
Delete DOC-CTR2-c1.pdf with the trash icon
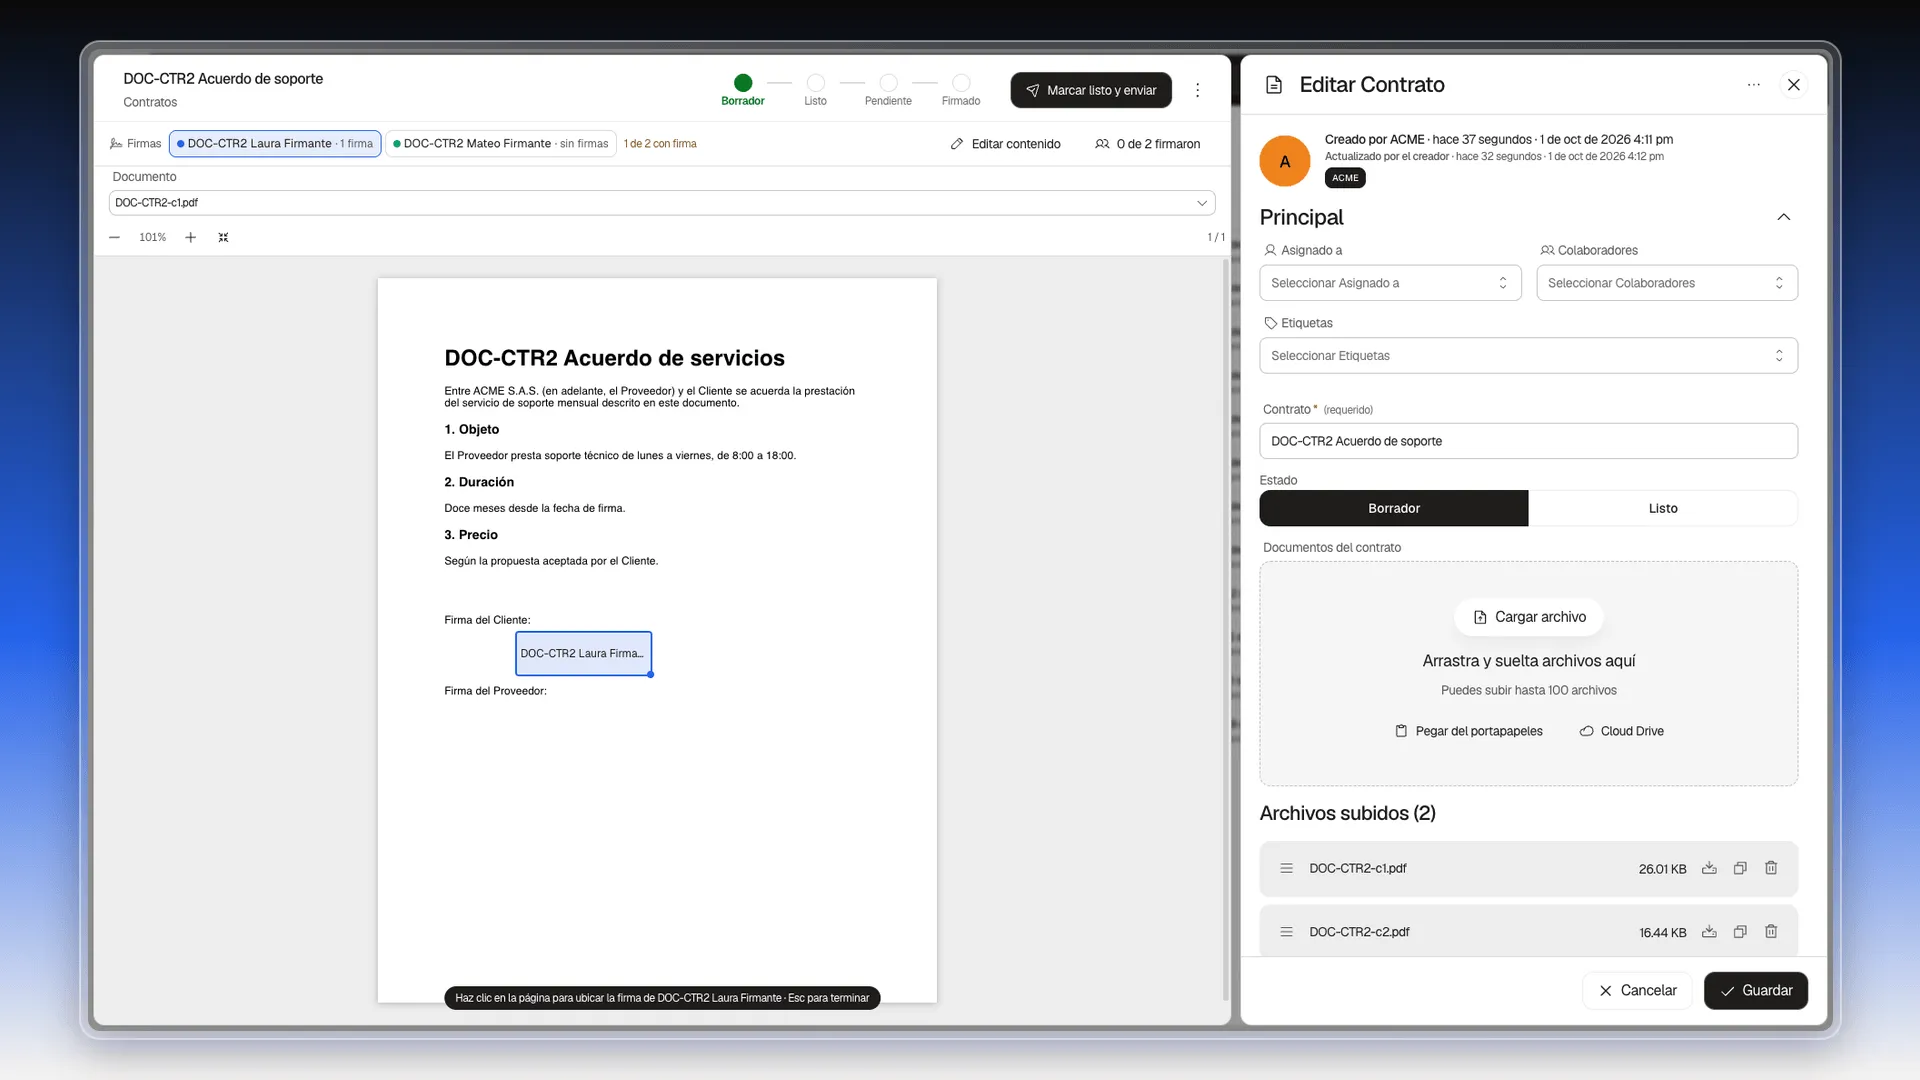(1771, 868)
